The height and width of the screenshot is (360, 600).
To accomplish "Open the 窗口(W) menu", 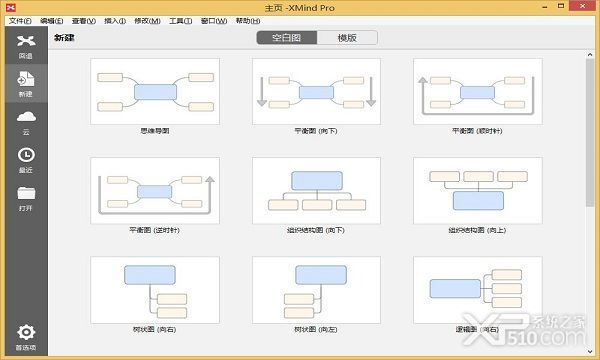I will [214, 21].
